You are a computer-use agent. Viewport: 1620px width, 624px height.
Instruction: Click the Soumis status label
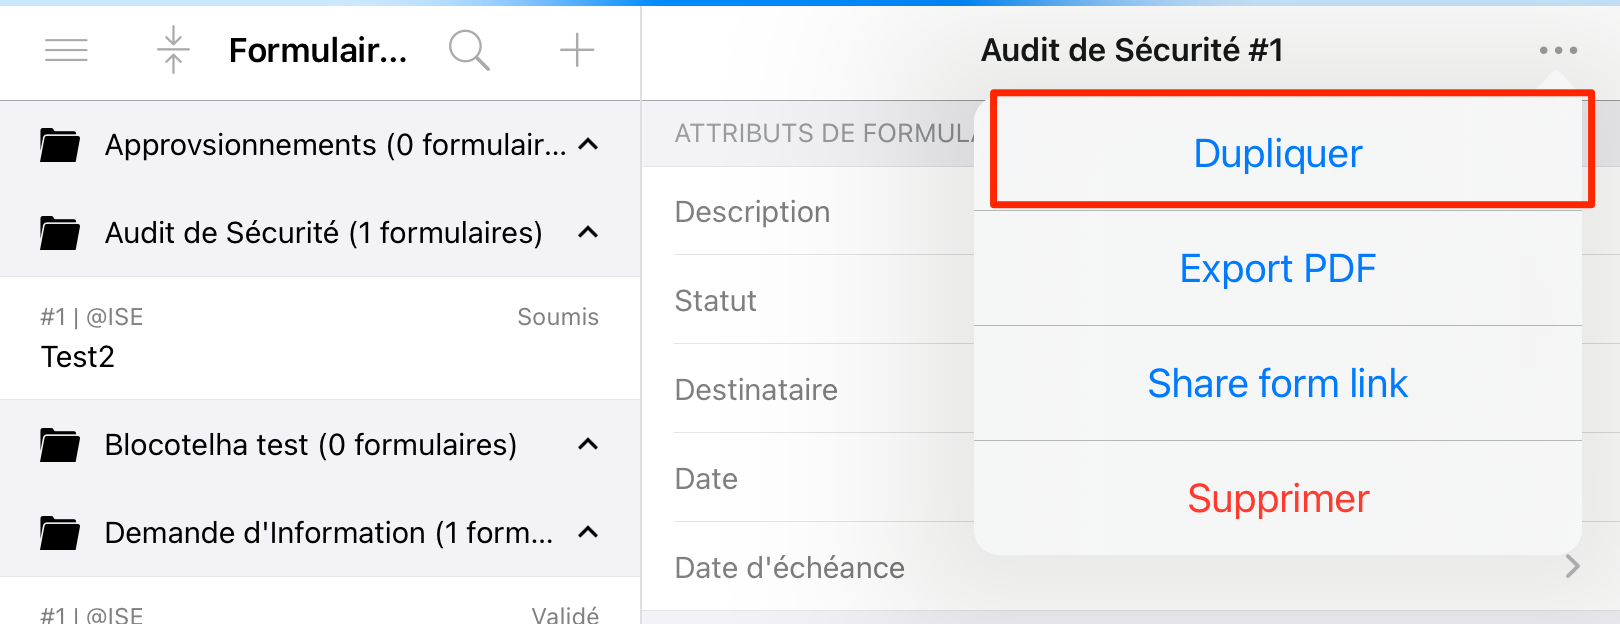pyautogui.click(x=558, y=317)
